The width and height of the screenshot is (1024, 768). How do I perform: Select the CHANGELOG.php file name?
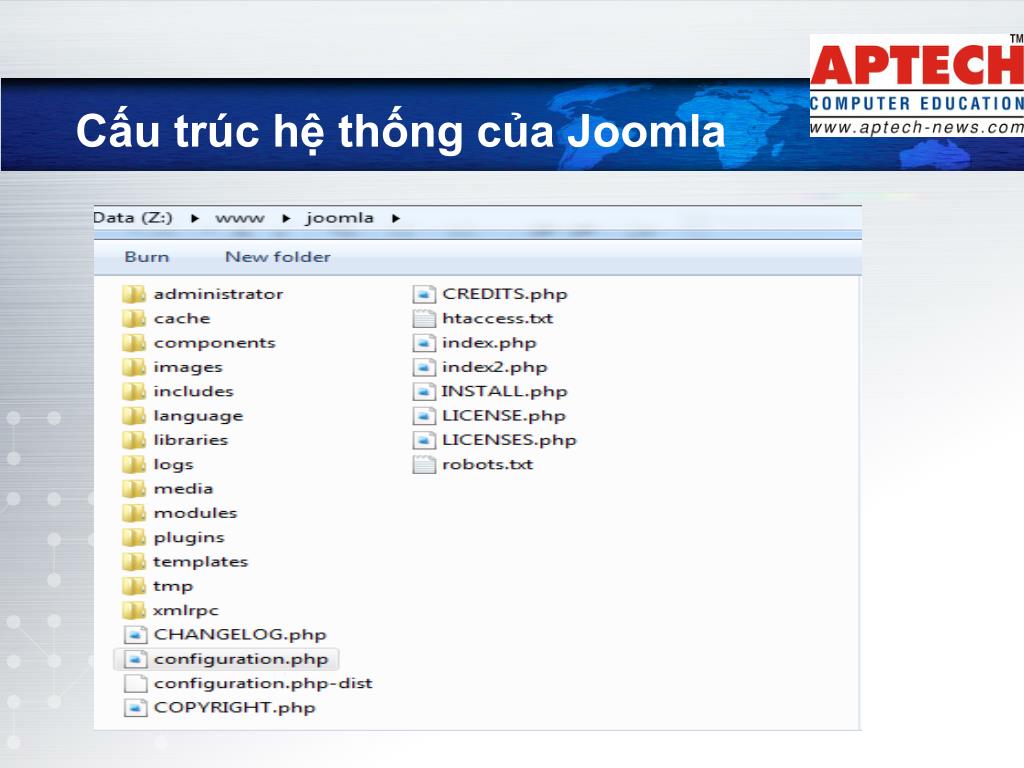point(240,635)
